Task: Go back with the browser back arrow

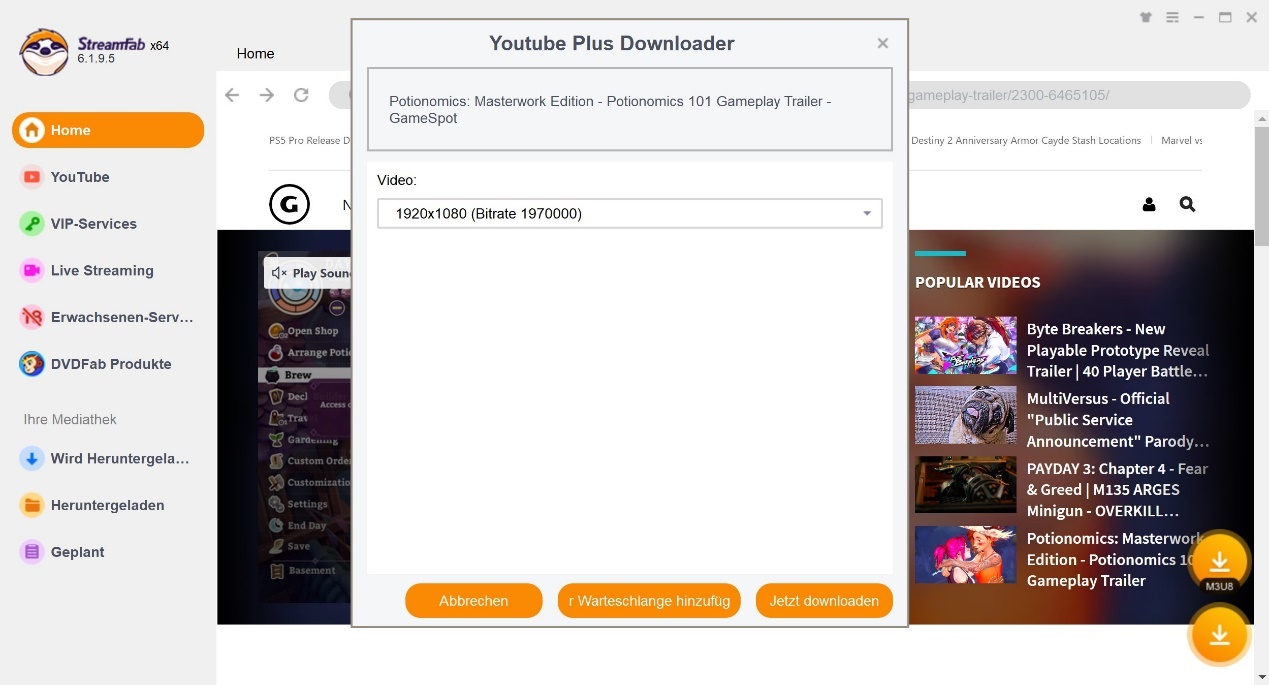Action: pos(232,95)
